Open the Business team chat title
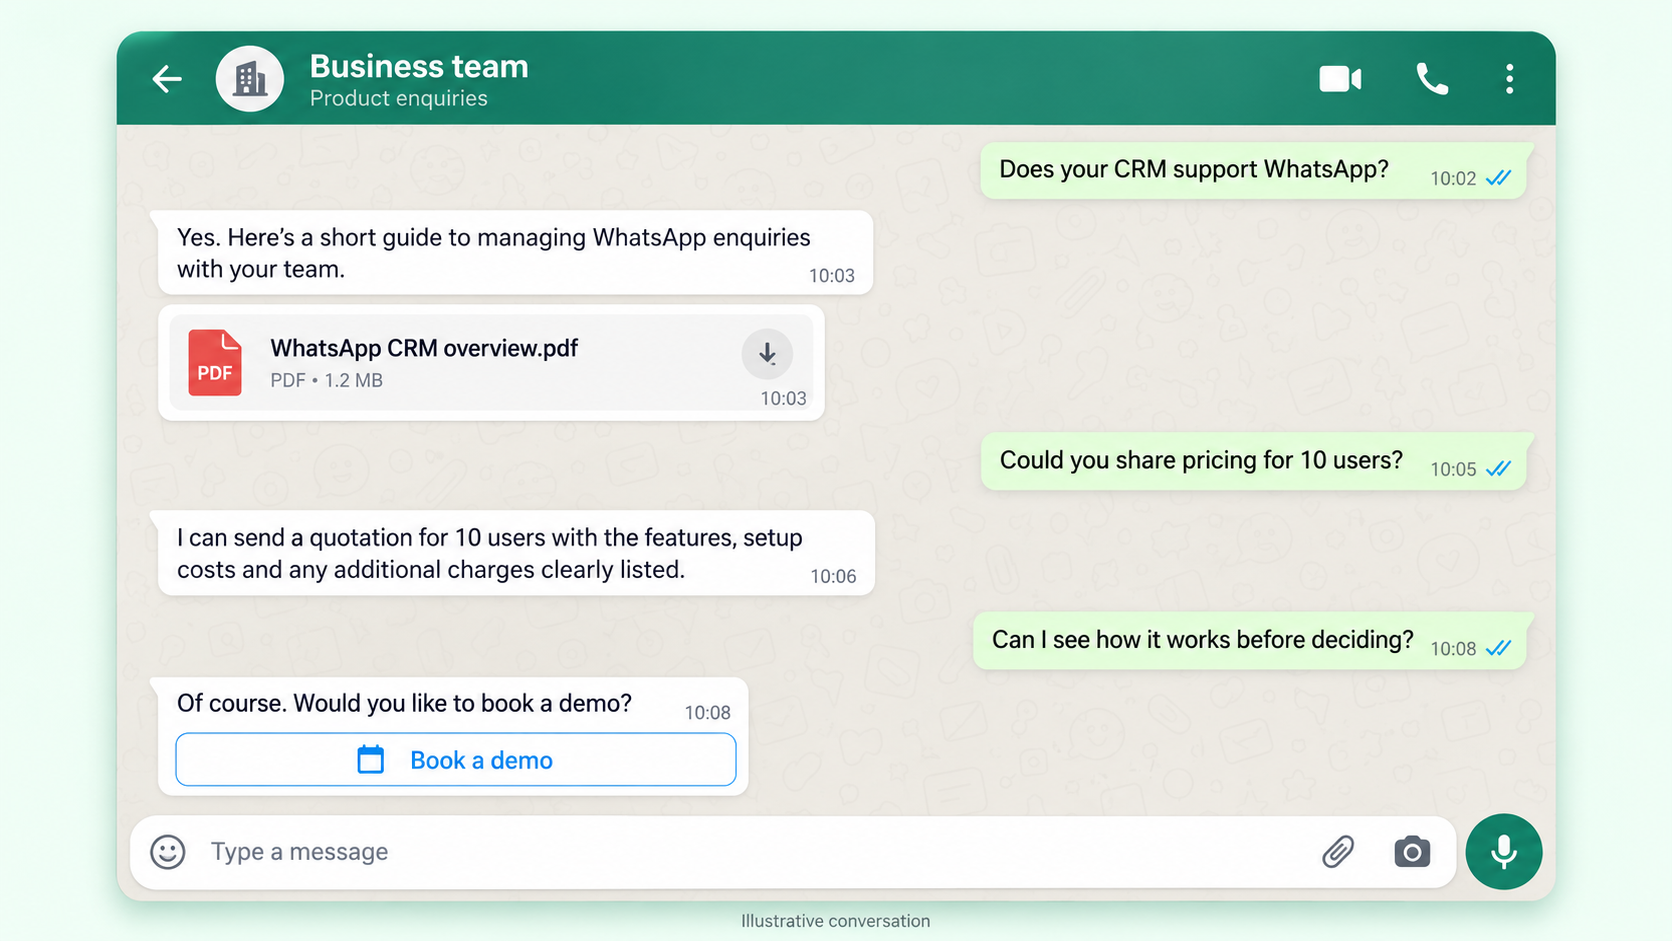The width and height of the screenshot is (1672, 941). (x=419, y=66)
